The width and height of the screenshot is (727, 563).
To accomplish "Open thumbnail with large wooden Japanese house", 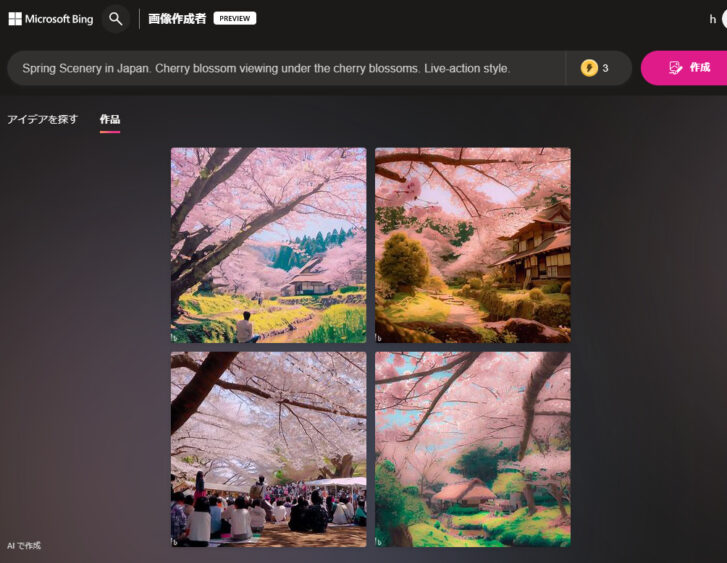I will pos(473,245).
